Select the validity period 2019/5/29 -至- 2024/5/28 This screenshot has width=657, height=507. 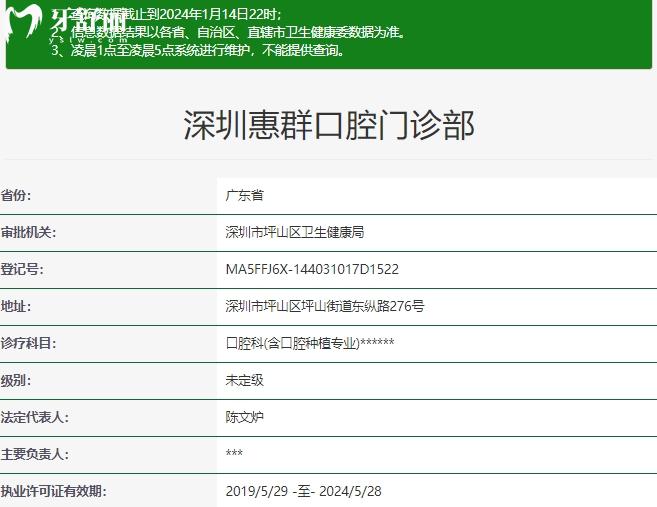(303, 491)
